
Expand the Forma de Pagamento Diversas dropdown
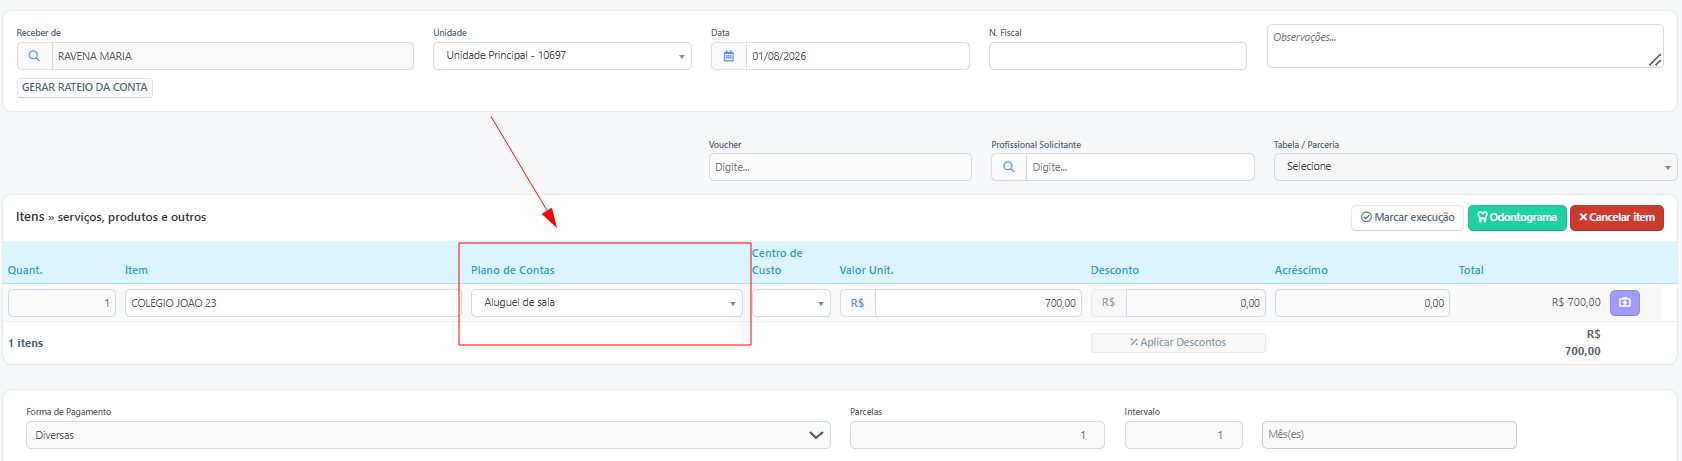tap(428, 435)
